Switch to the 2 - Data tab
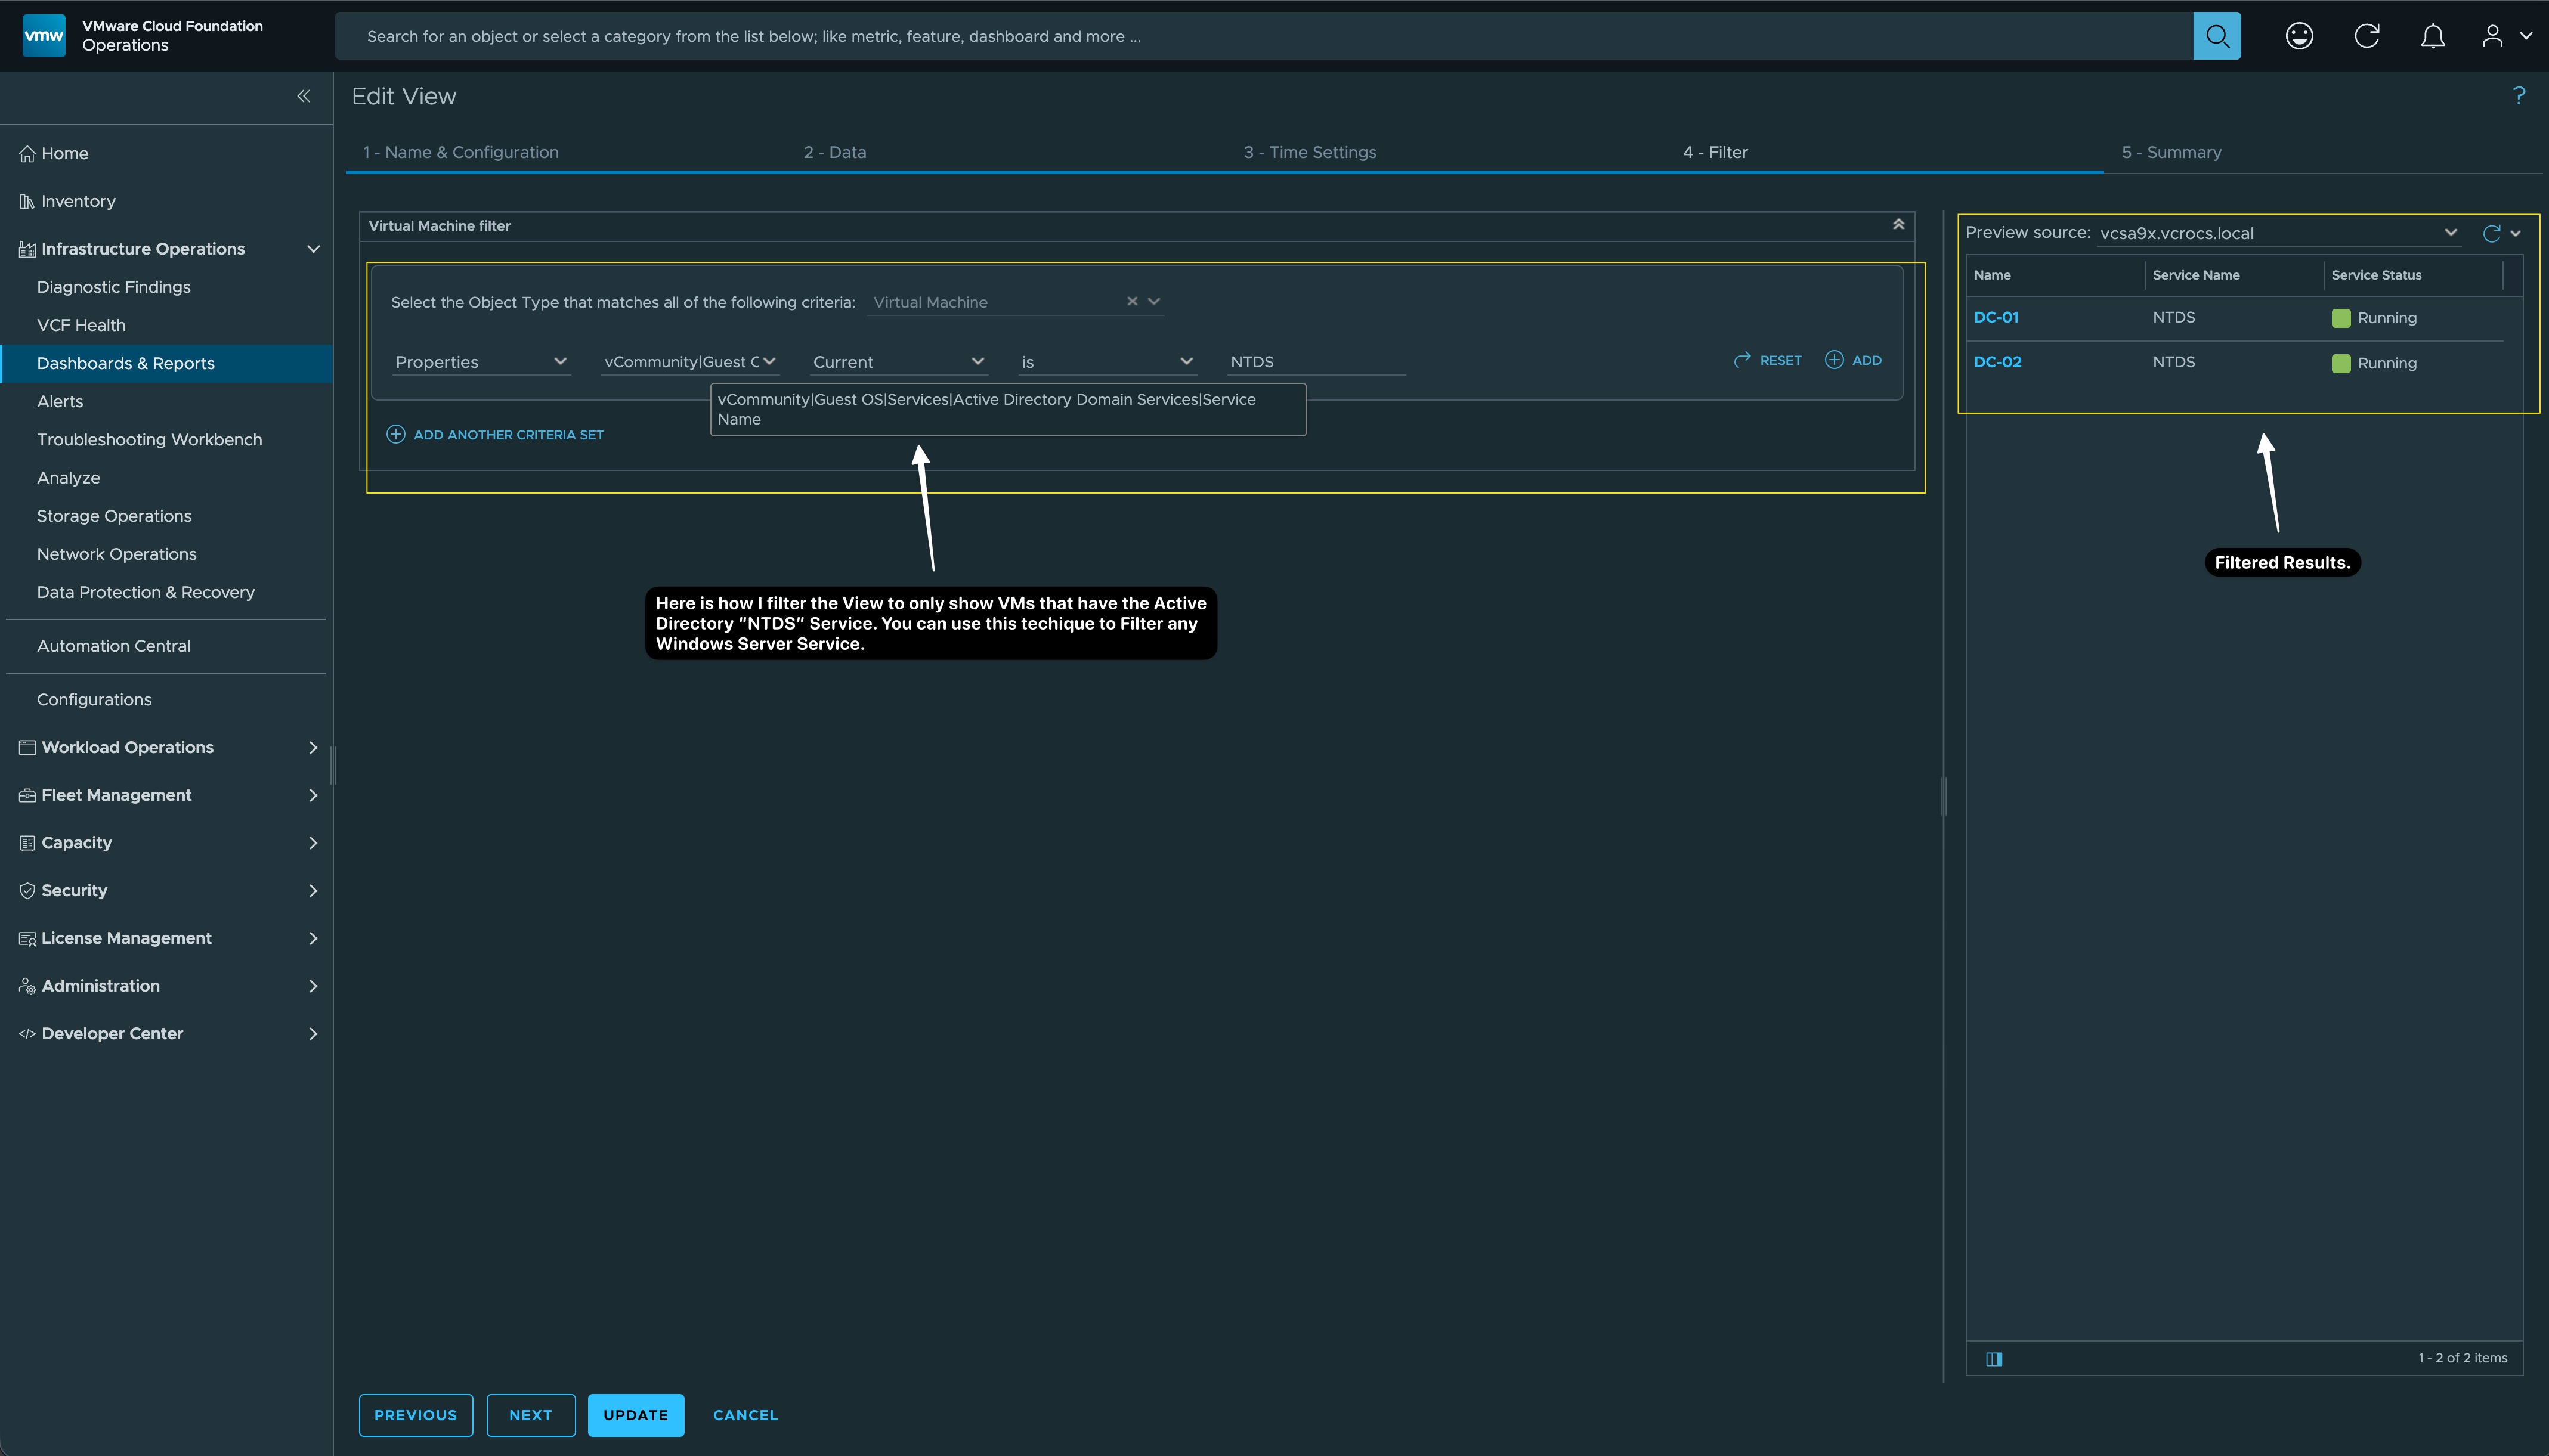 pyautogui.click(x=834, y=152)
